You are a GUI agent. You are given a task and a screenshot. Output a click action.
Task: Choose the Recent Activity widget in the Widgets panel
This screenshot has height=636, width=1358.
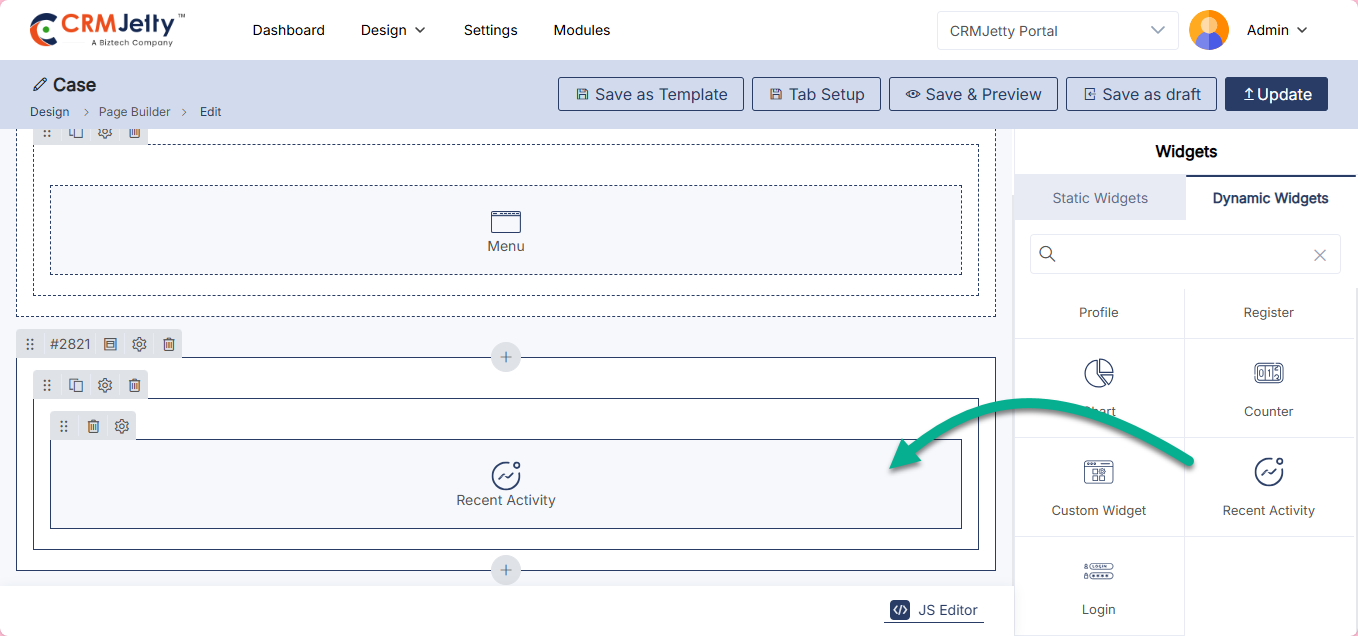pyautogui.click(x=1268, y=487)
